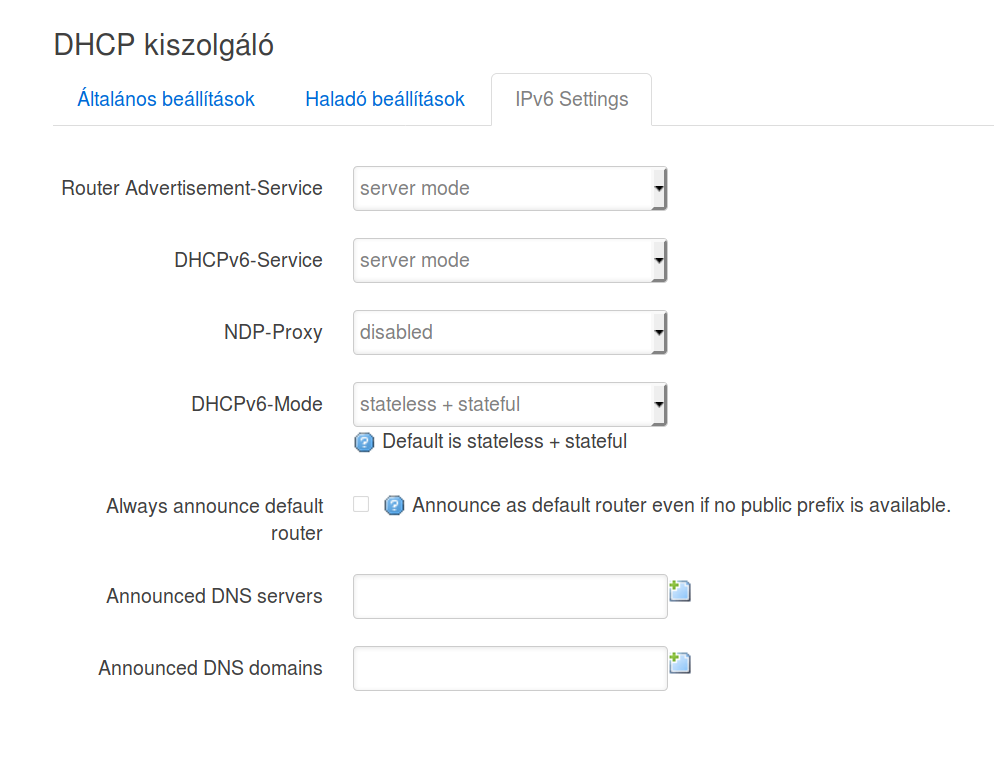The width and height of the screenshot is (994, 760).
Task: Expand the DHCPv6-Service dropdown
Action: 510,261
